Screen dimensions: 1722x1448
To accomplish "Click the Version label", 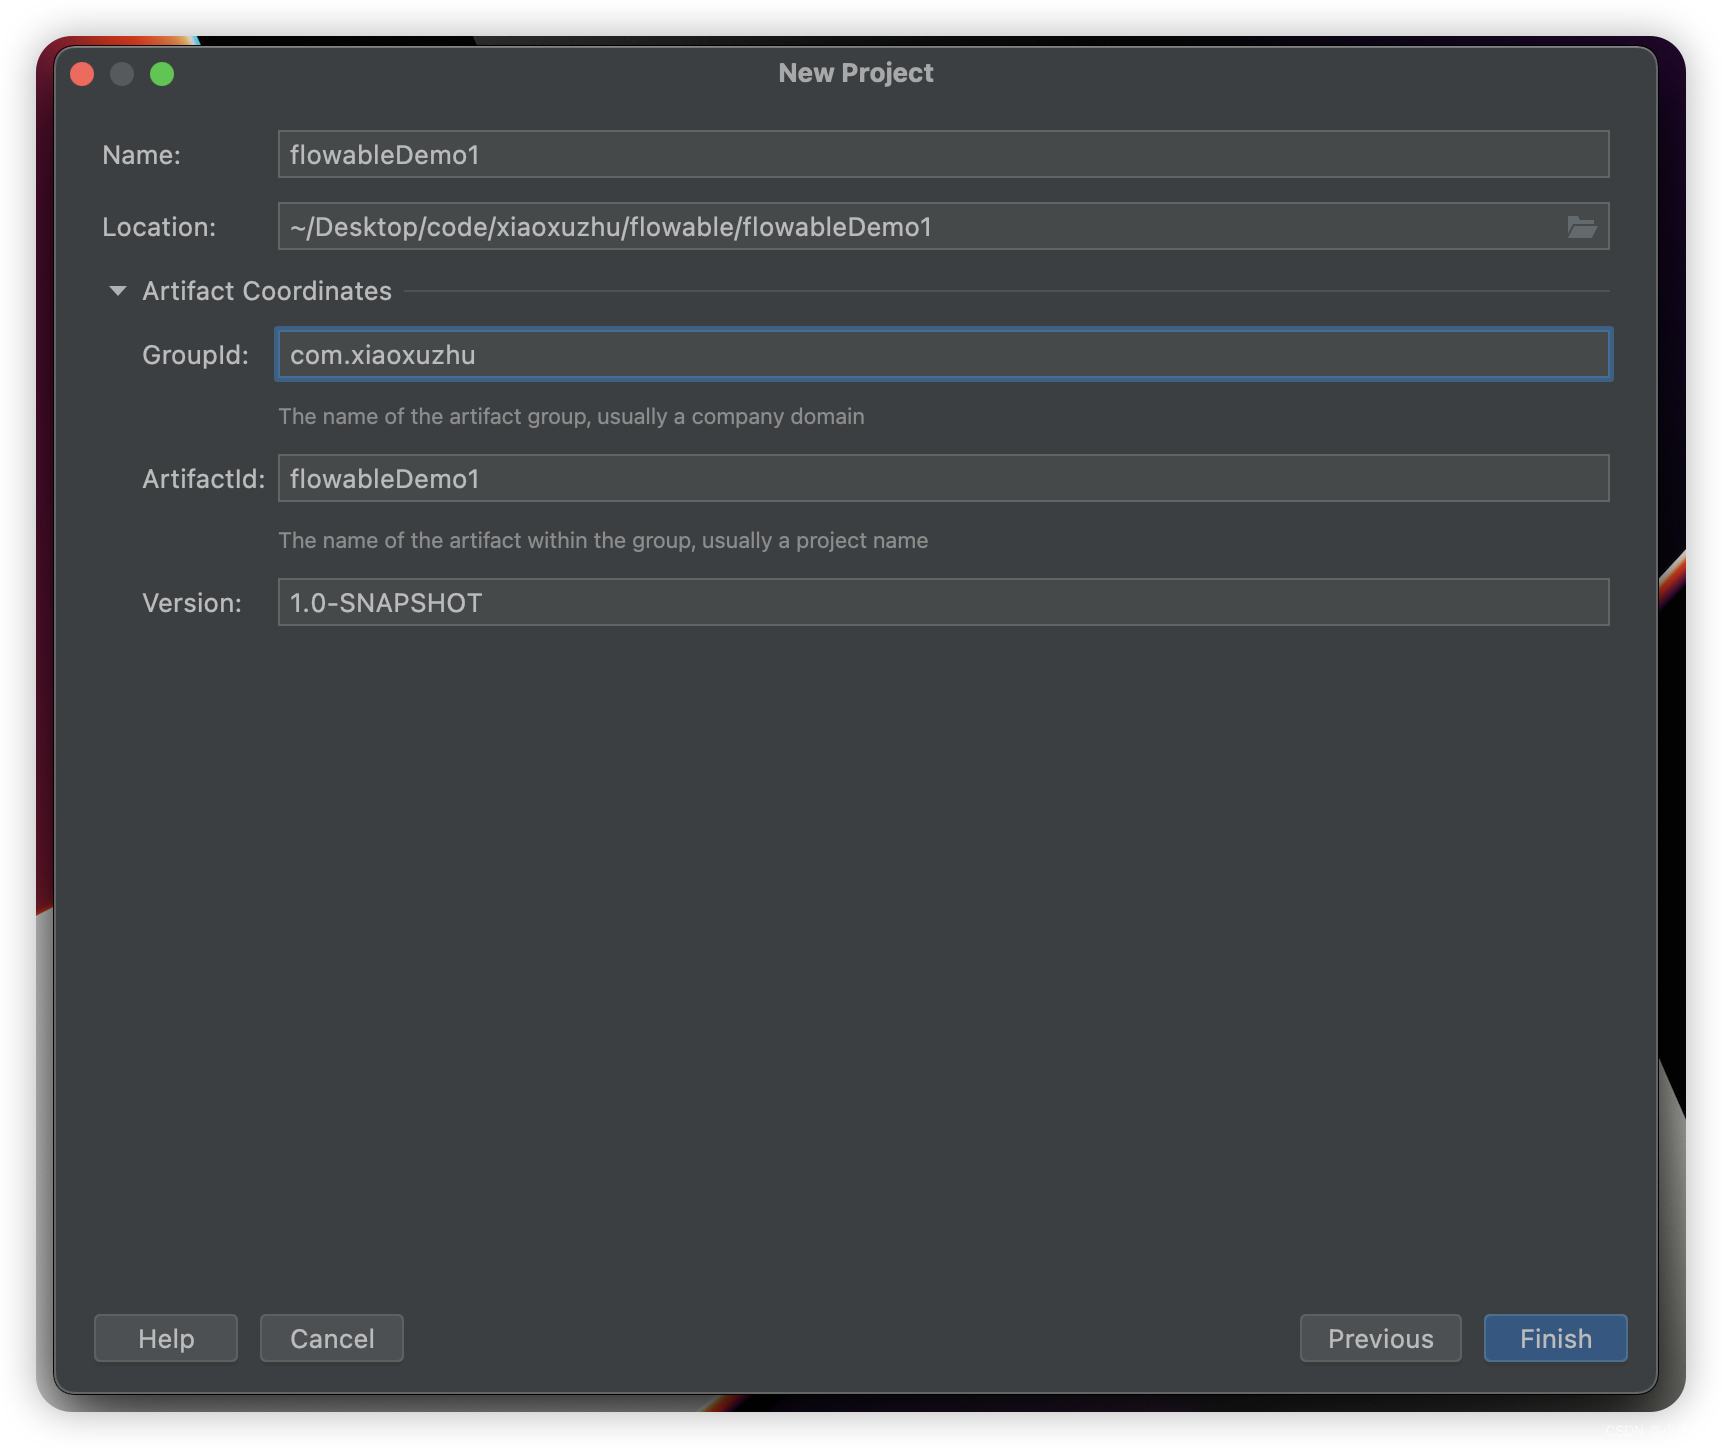I will click(192, 603).
